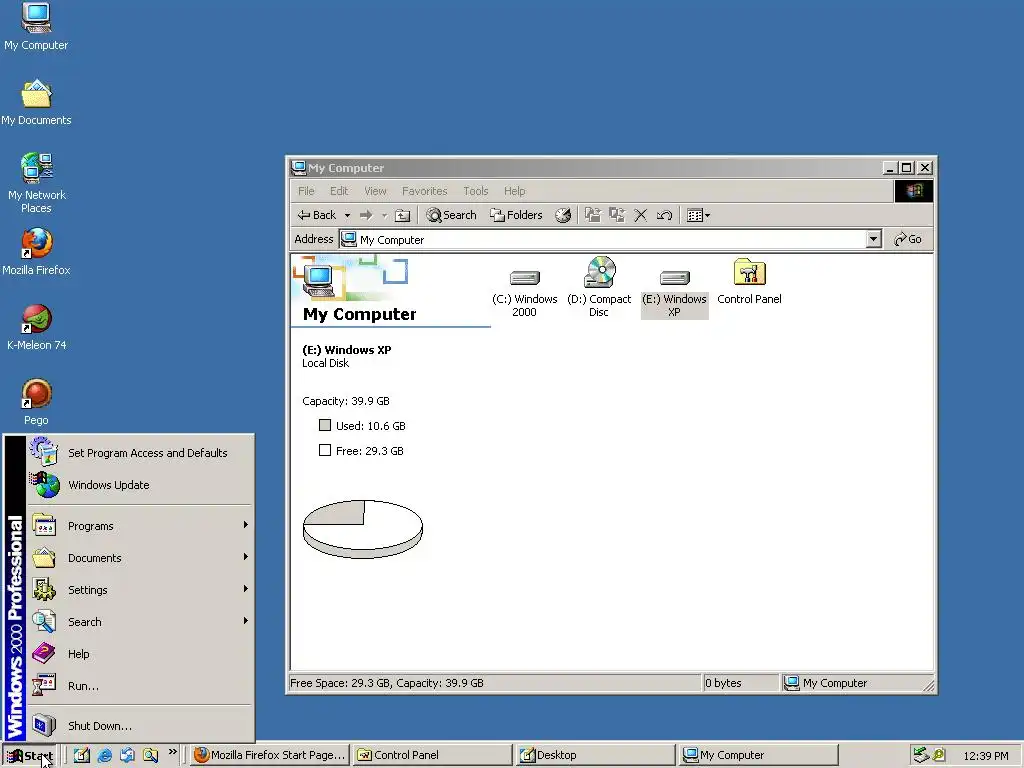Select the (E:) Windows XP drive
1024x768 pixels.
click(675, 293)
